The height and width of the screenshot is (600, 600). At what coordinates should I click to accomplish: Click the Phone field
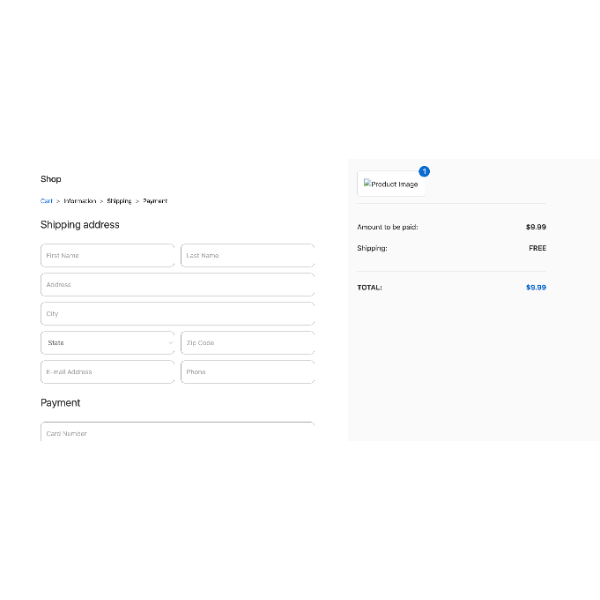(248, 372)
